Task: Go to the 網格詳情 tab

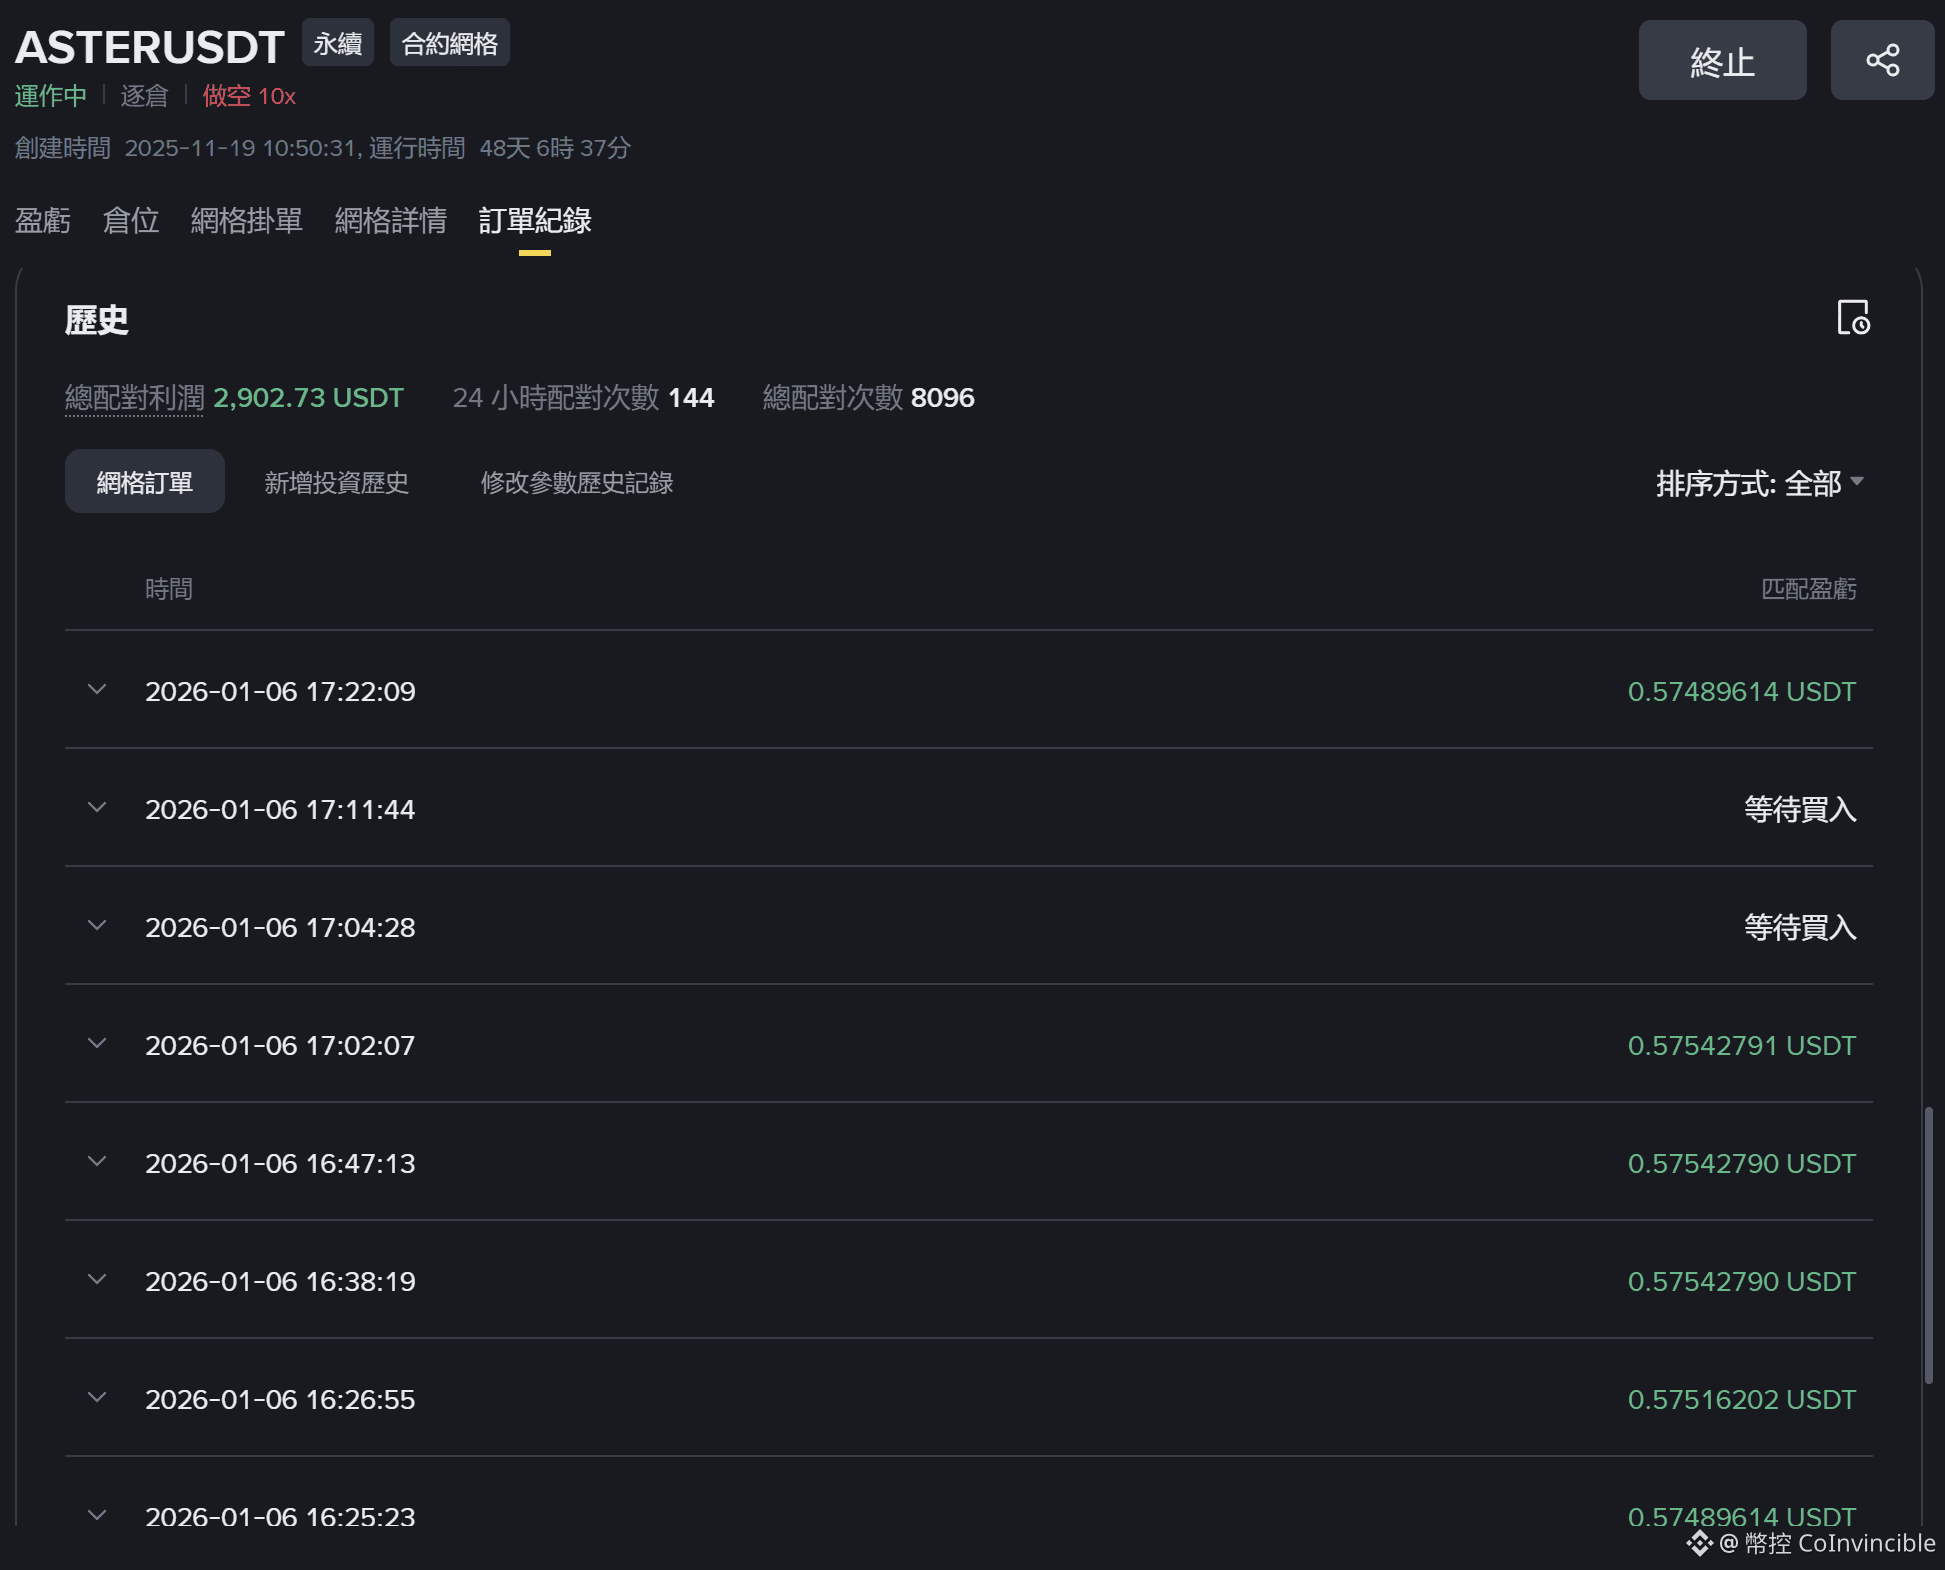Action: [390, 220]
